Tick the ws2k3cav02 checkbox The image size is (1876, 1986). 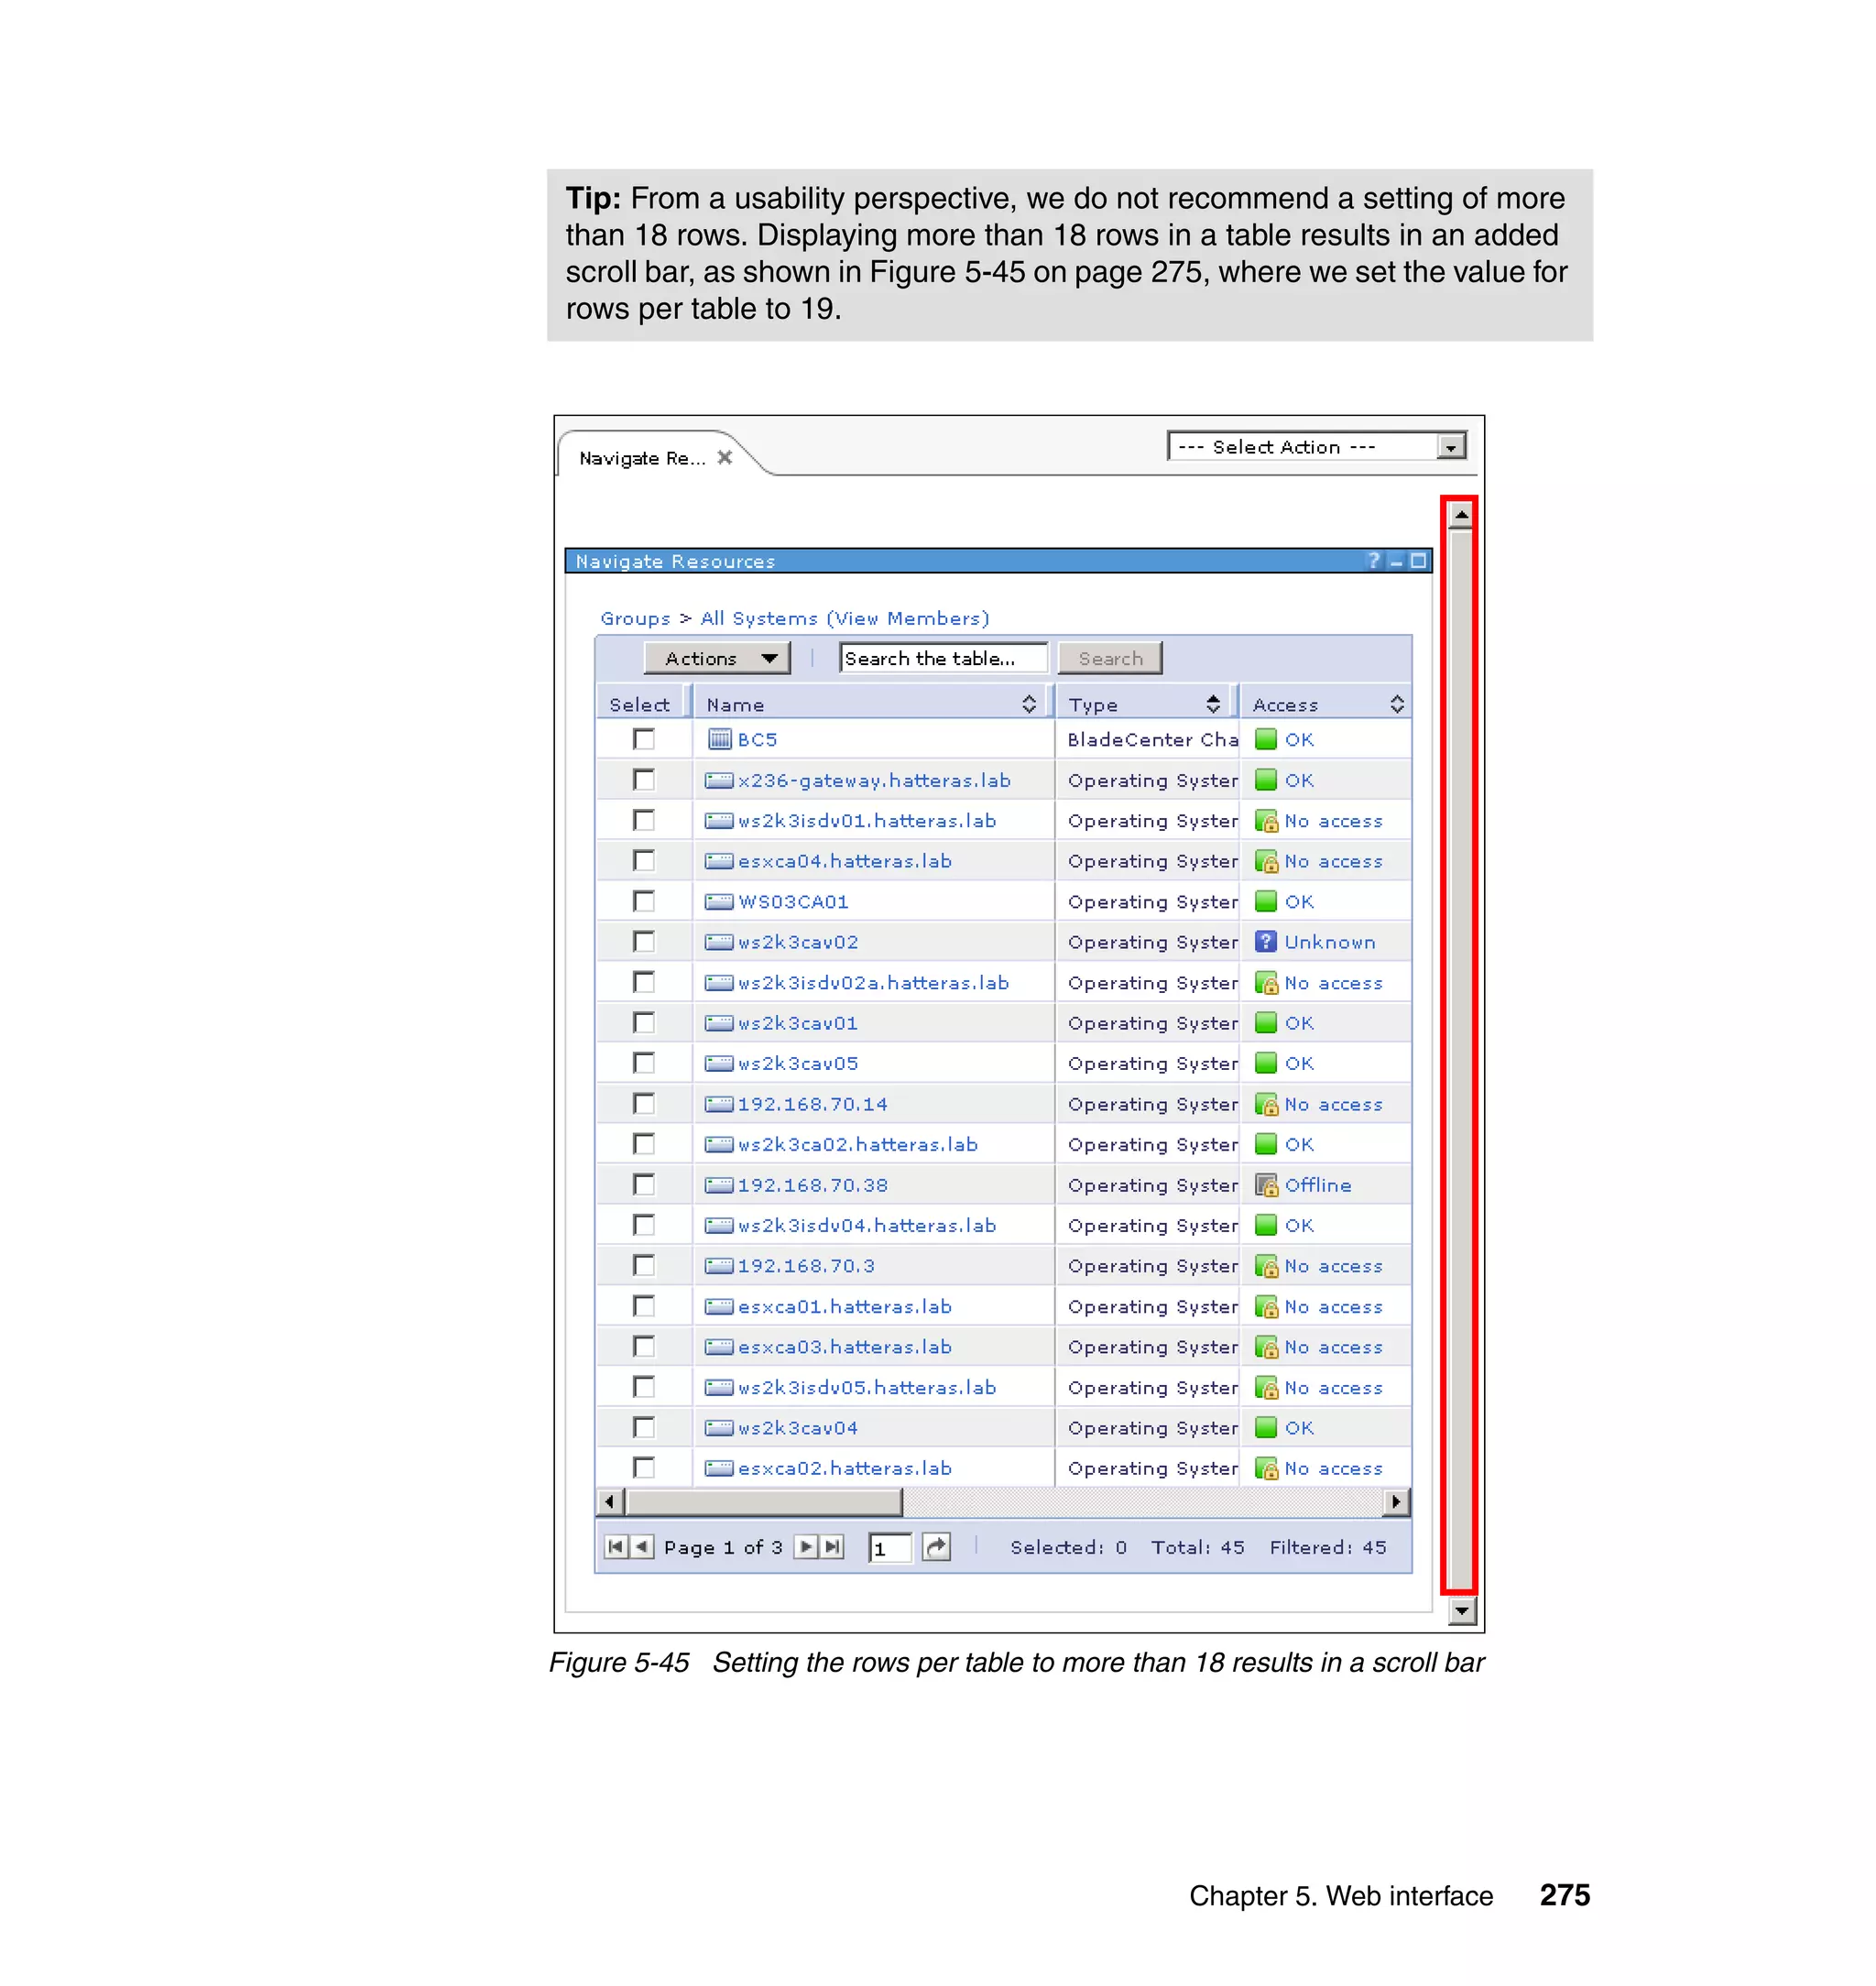point(644,941)
